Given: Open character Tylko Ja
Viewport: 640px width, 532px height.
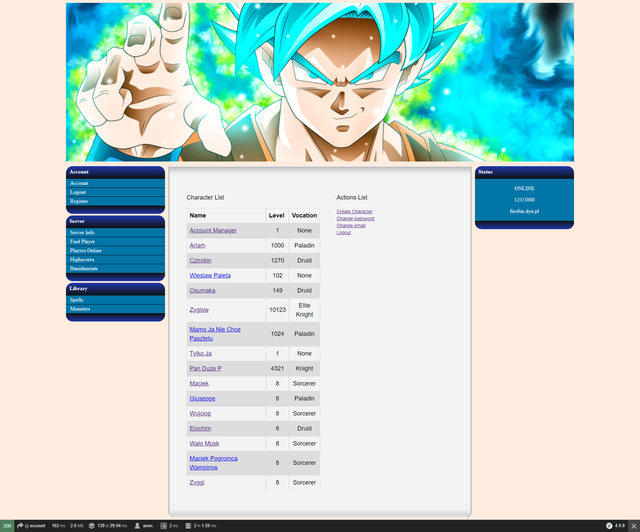Looking at the screenshot, I should 200,354.
